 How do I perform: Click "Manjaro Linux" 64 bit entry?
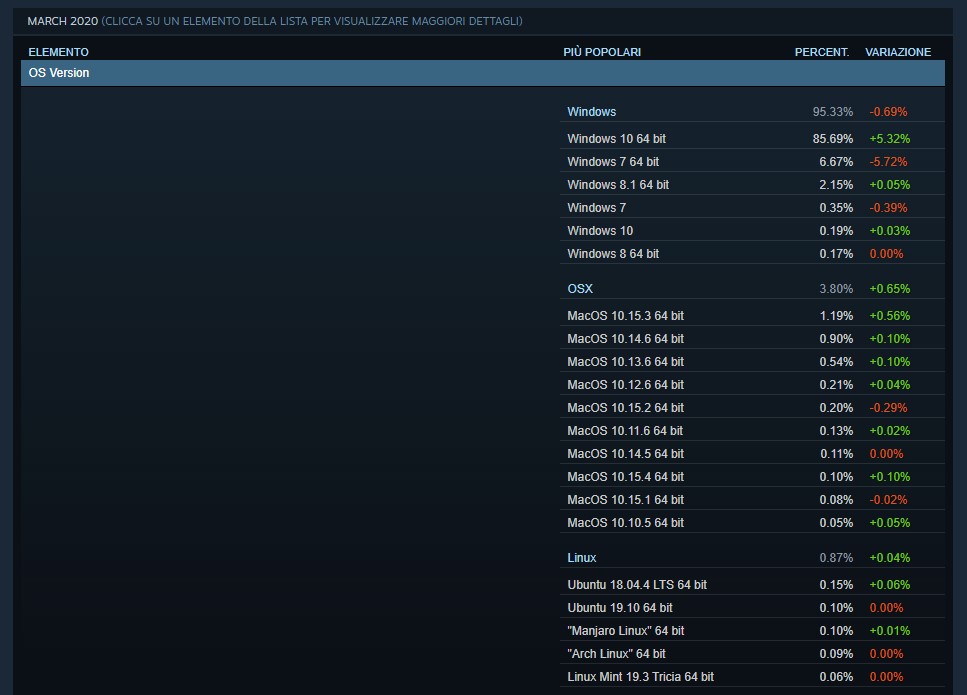click(752, 630)
